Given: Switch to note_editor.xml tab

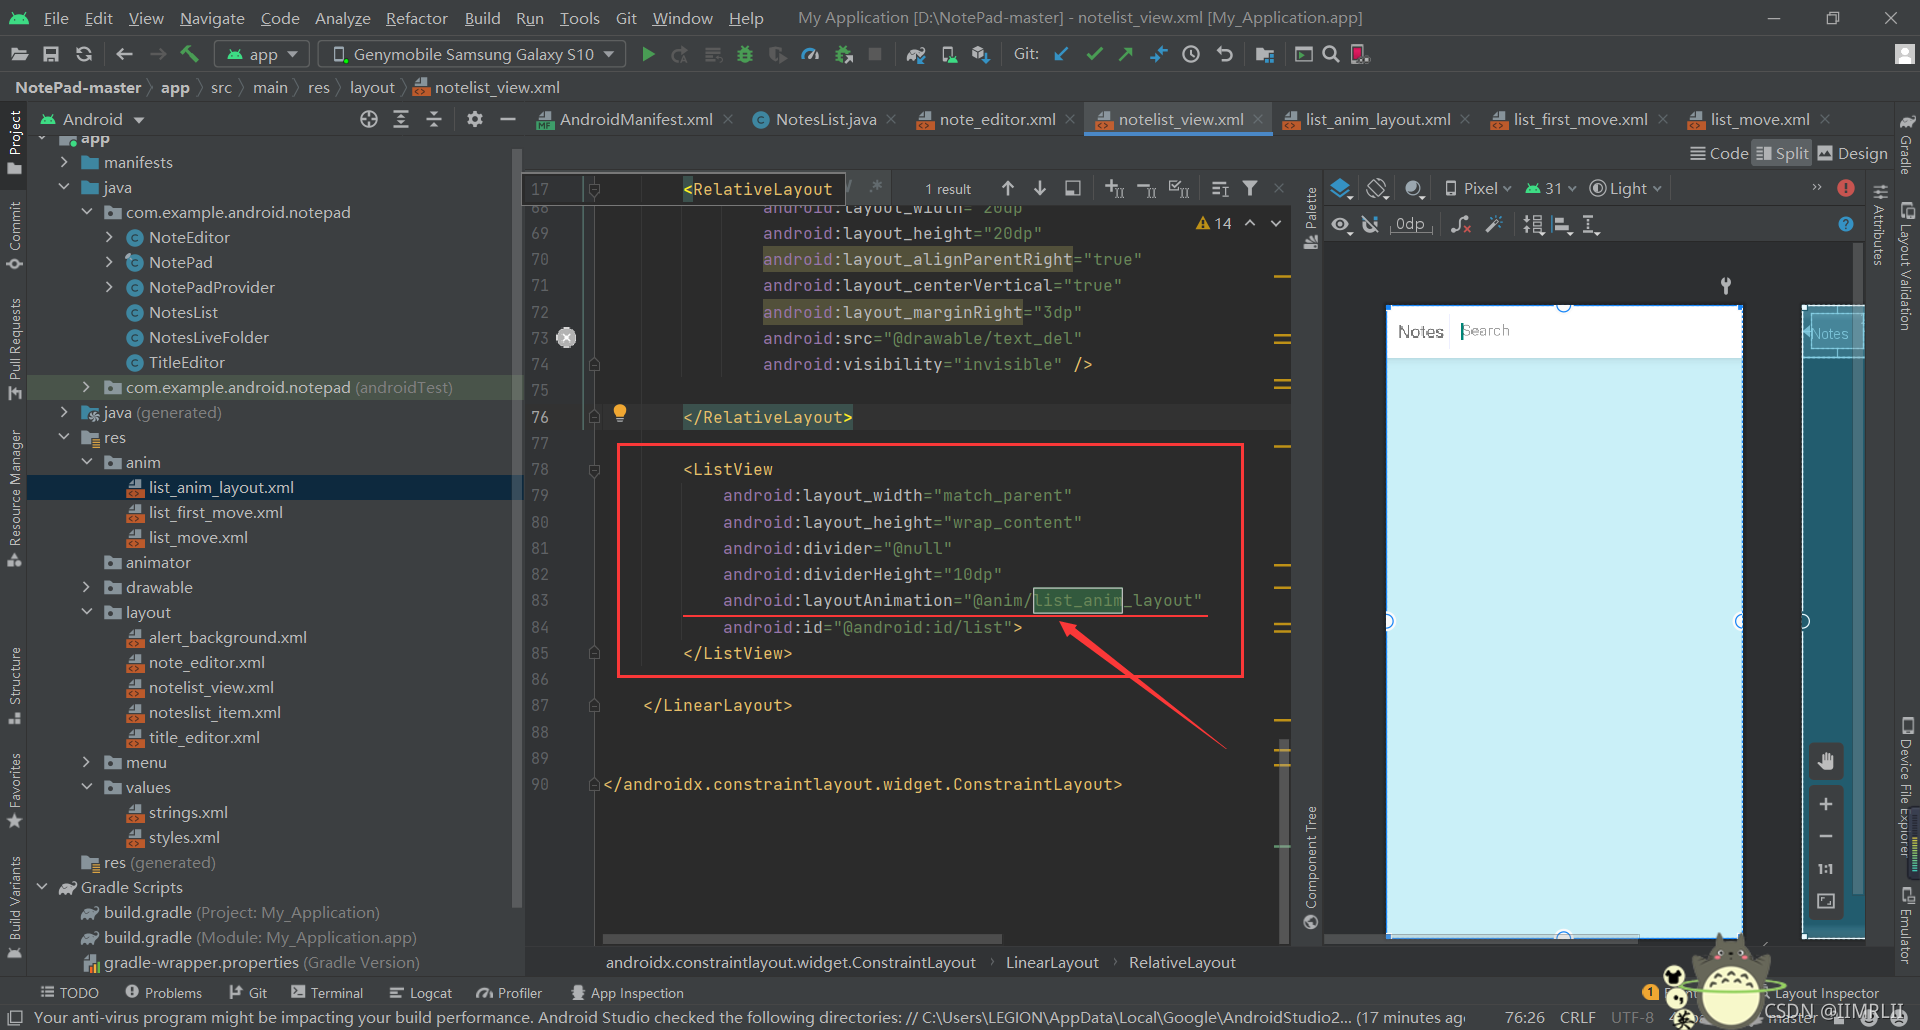Looking at the screenshot, I should click(997, 119).
